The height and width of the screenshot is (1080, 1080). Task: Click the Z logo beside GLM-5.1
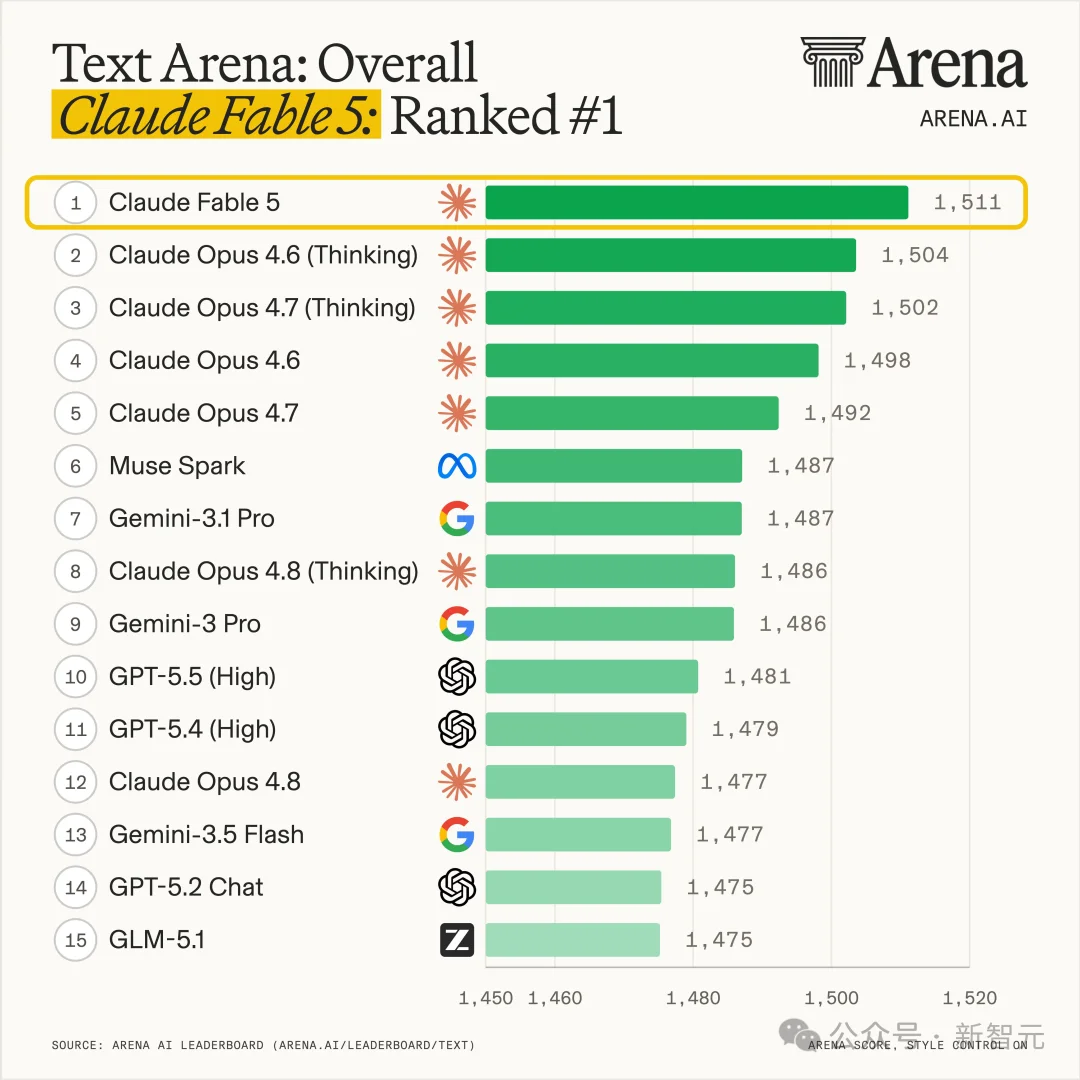click(x=457, y=940)
